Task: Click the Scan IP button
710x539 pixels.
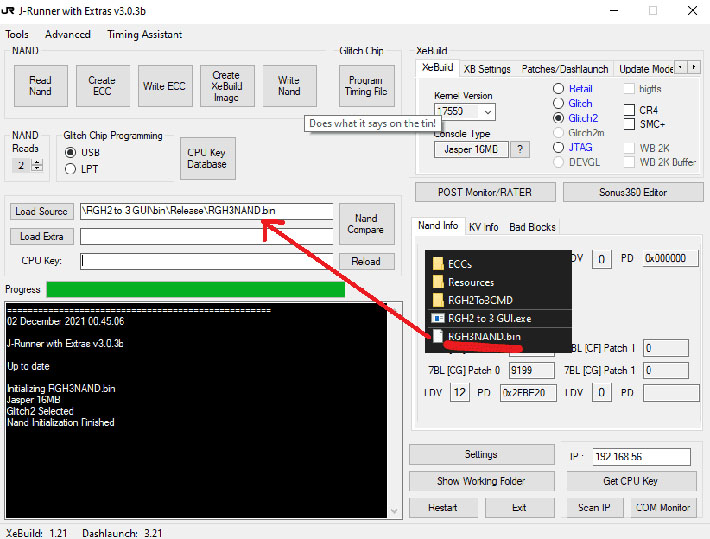Action: [x=595, y=508]
